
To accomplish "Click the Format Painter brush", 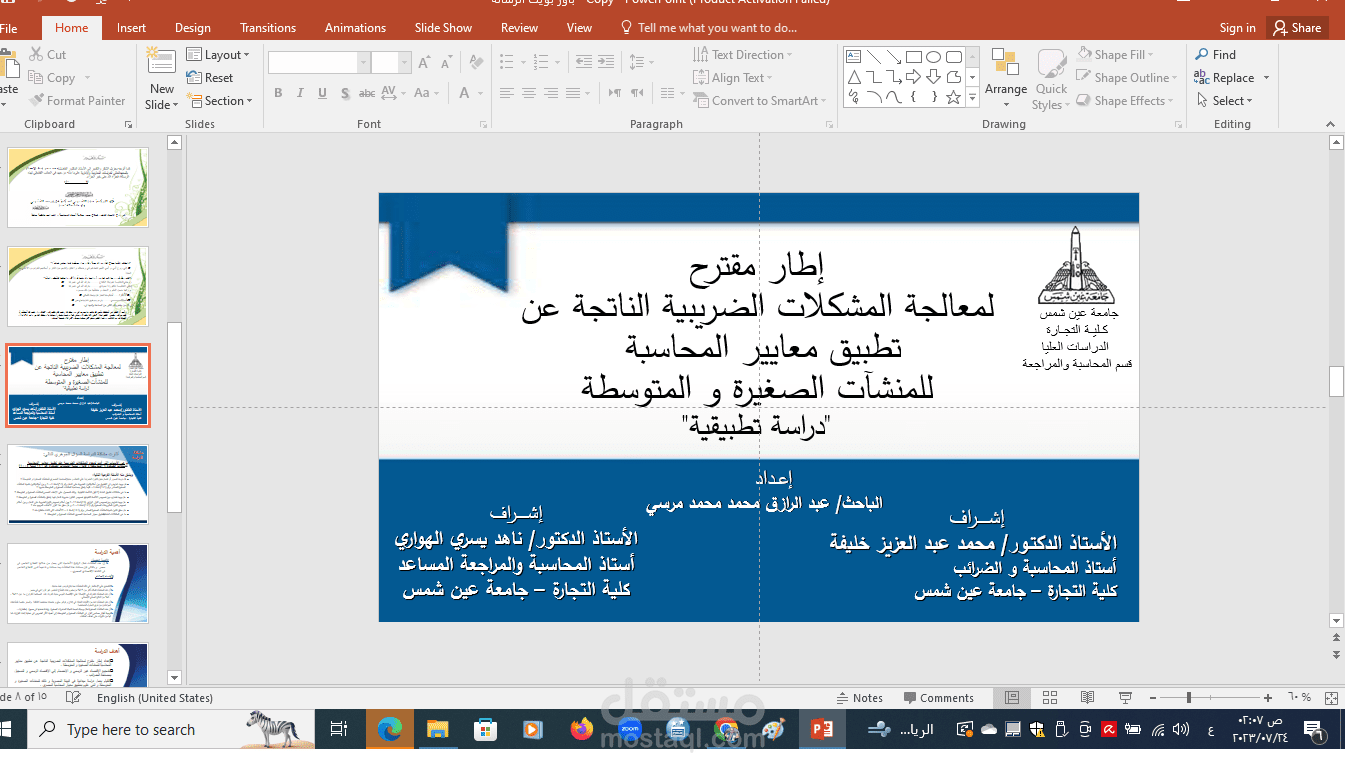I will [x=77, y=101].
